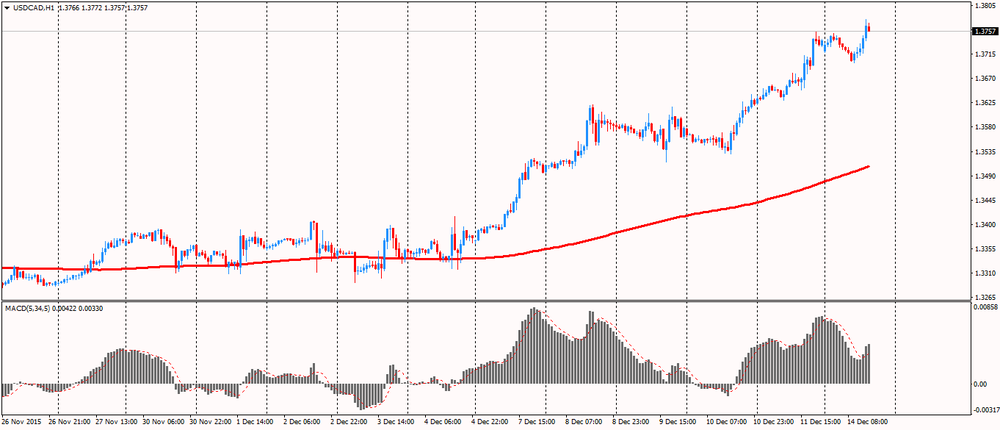Viewport: 1000px width, 430px height.
Task: Click the 11 Dec 15:00 time label
Action: click(820, 422)
